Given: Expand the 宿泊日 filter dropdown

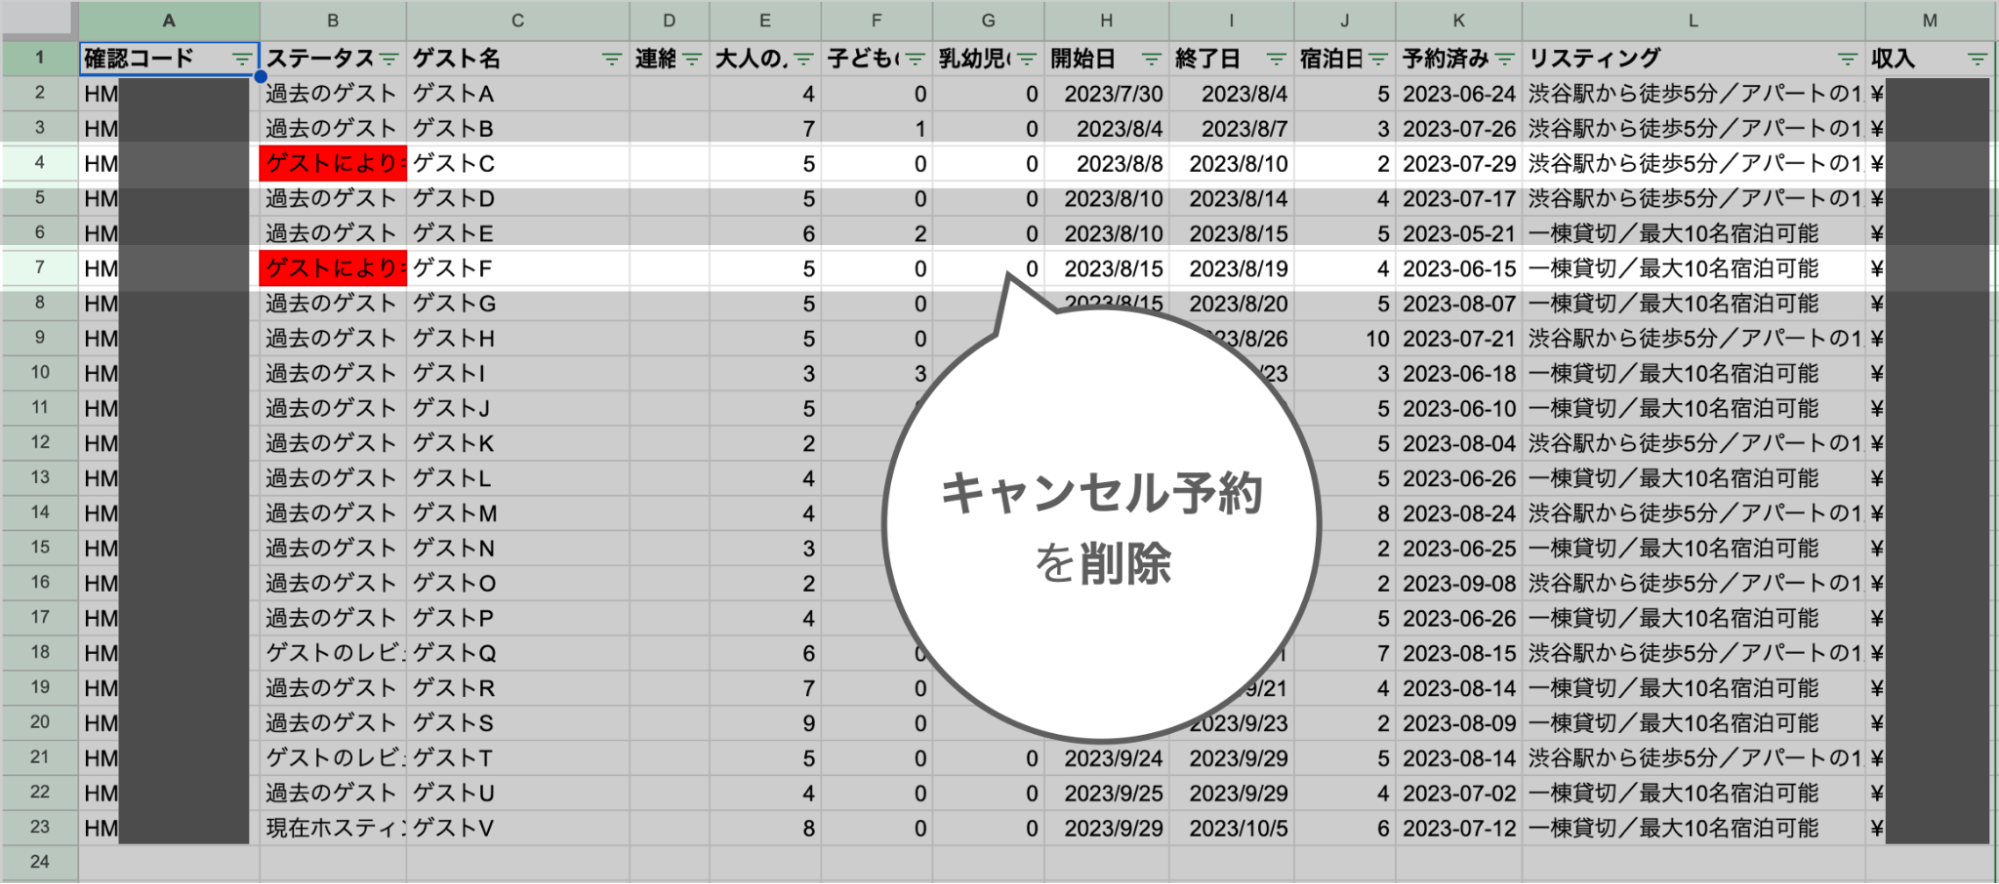Looking at the screenshot, I should coord(1377,60).
